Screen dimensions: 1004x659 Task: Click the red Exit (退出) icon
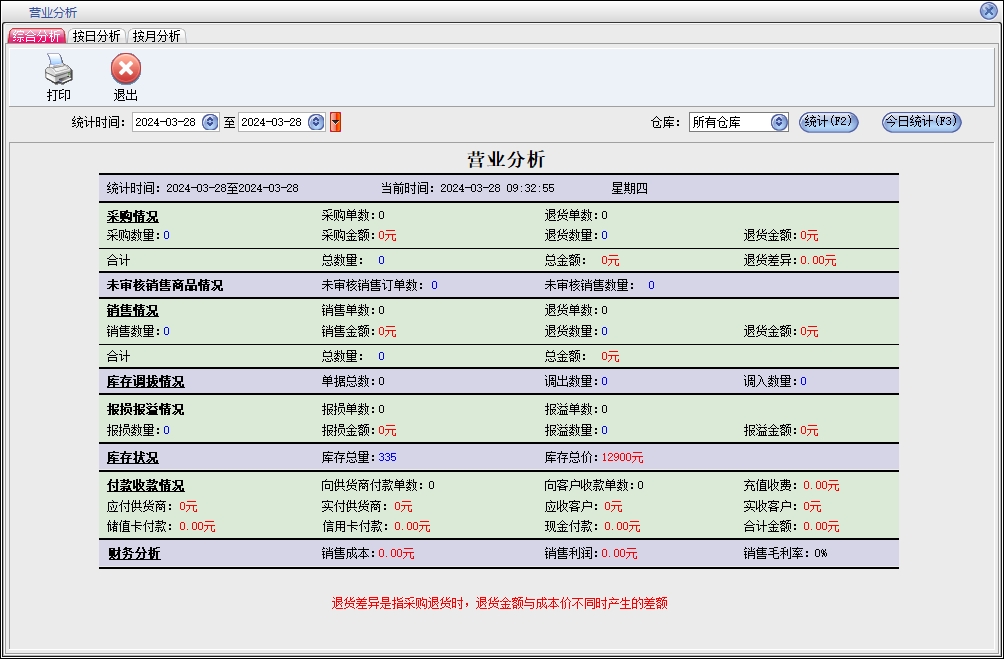tap(125, 70)
